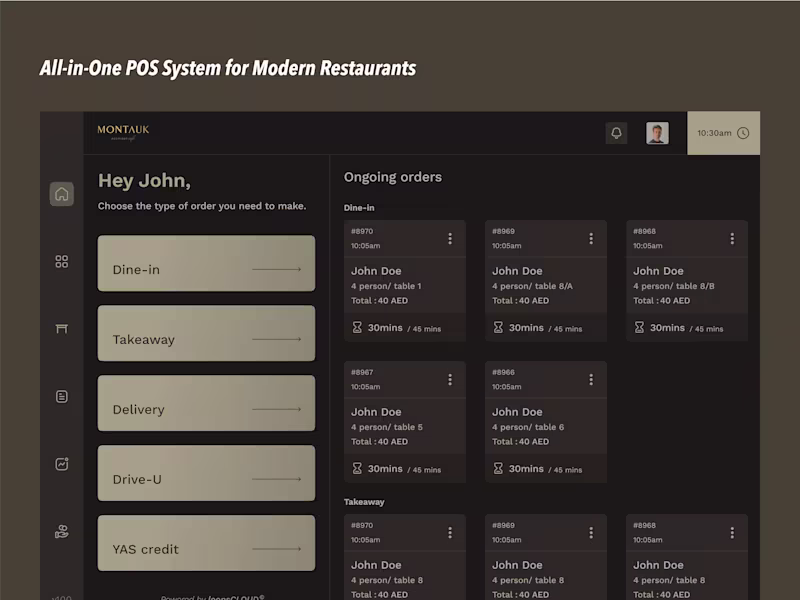Image resolution: width=800 pixels, height=600 pixels.
Task: Select '4 person/ table 8/B' text
Action: point(673,286)
